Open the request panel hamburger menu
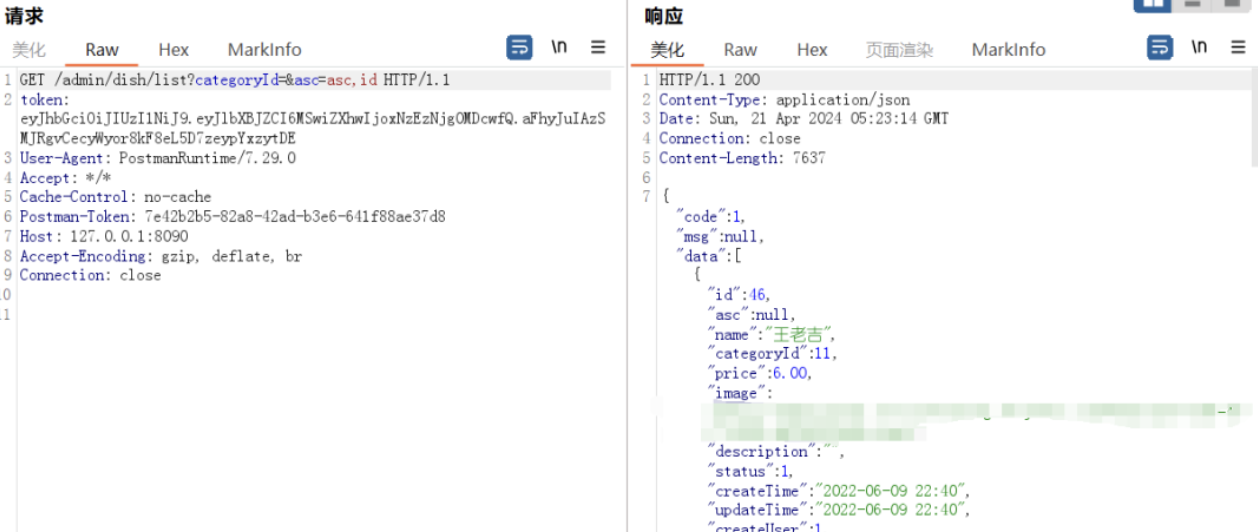Viewport: 1258px width, 532px height. (x=598, y=47)
